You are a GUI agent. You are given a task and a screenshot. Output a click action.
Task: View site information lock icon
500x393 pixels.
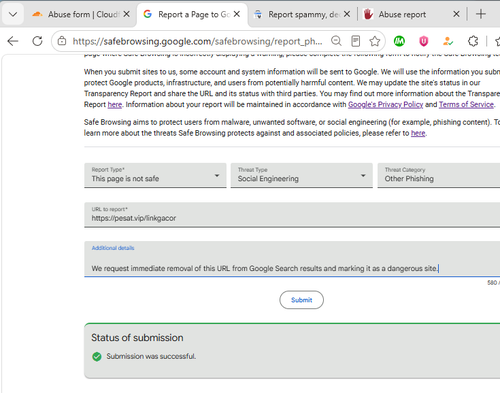pyautogui.click(x=62, y=41)
